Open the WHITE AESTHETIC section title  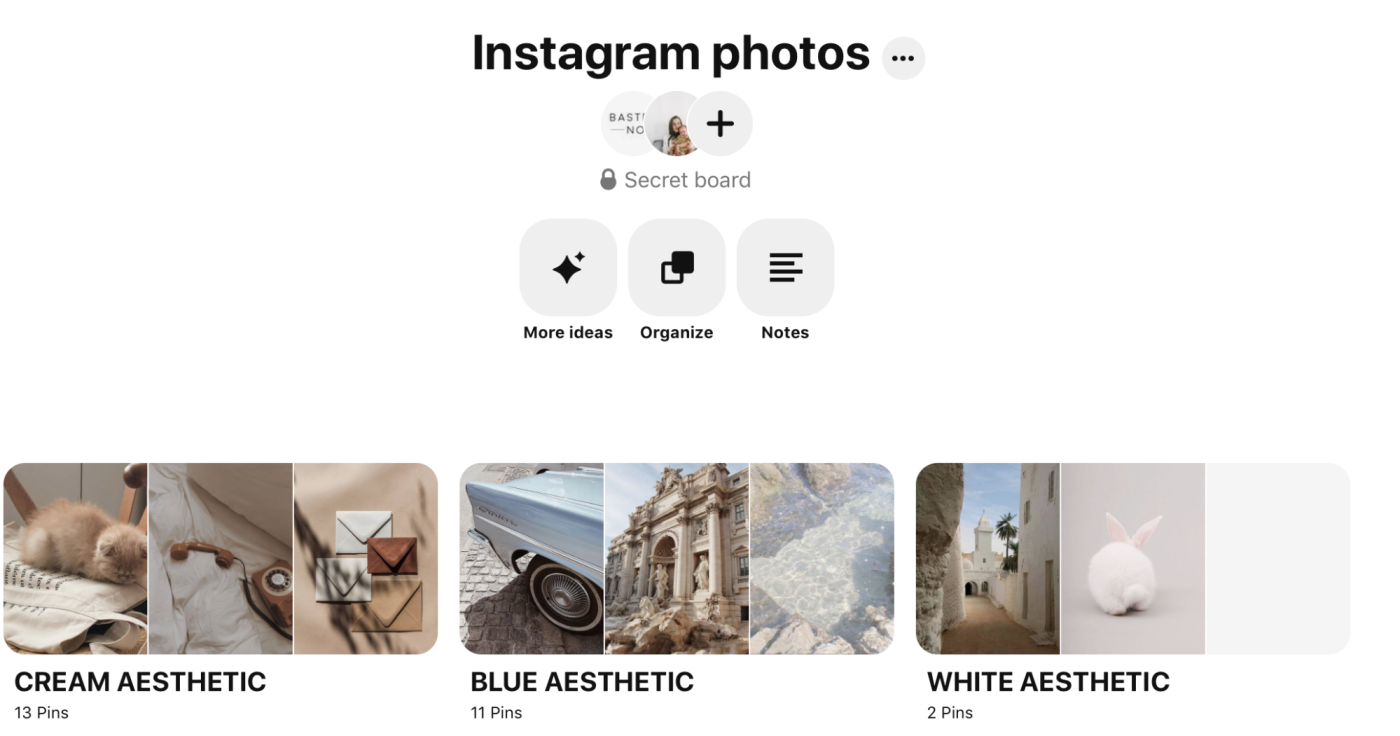[x=1048, y=682]
